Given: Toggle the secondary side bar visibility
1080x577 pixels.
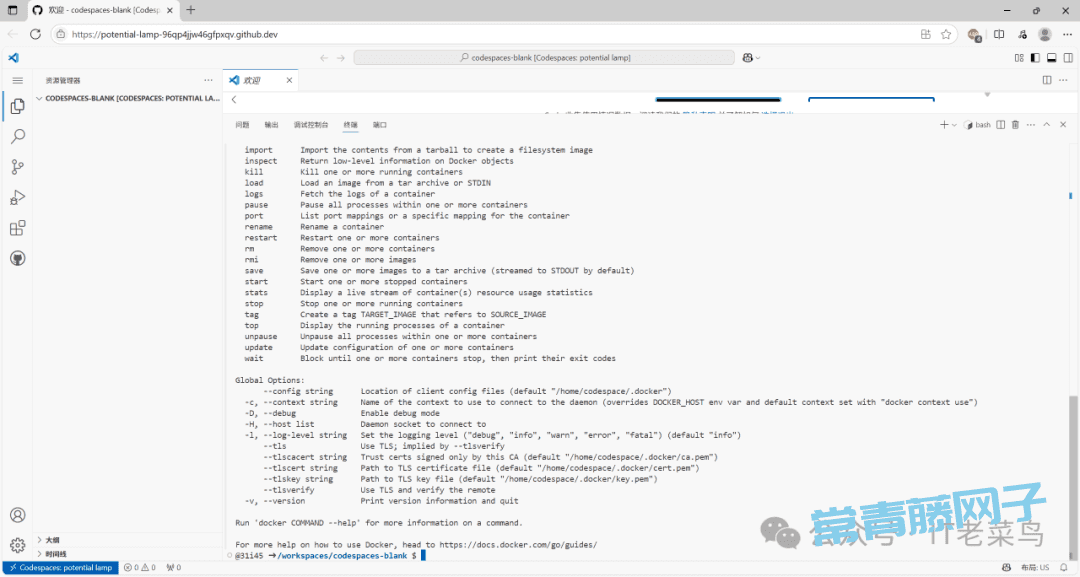Looking at the screenshot, I should [x=1068, y=58].
